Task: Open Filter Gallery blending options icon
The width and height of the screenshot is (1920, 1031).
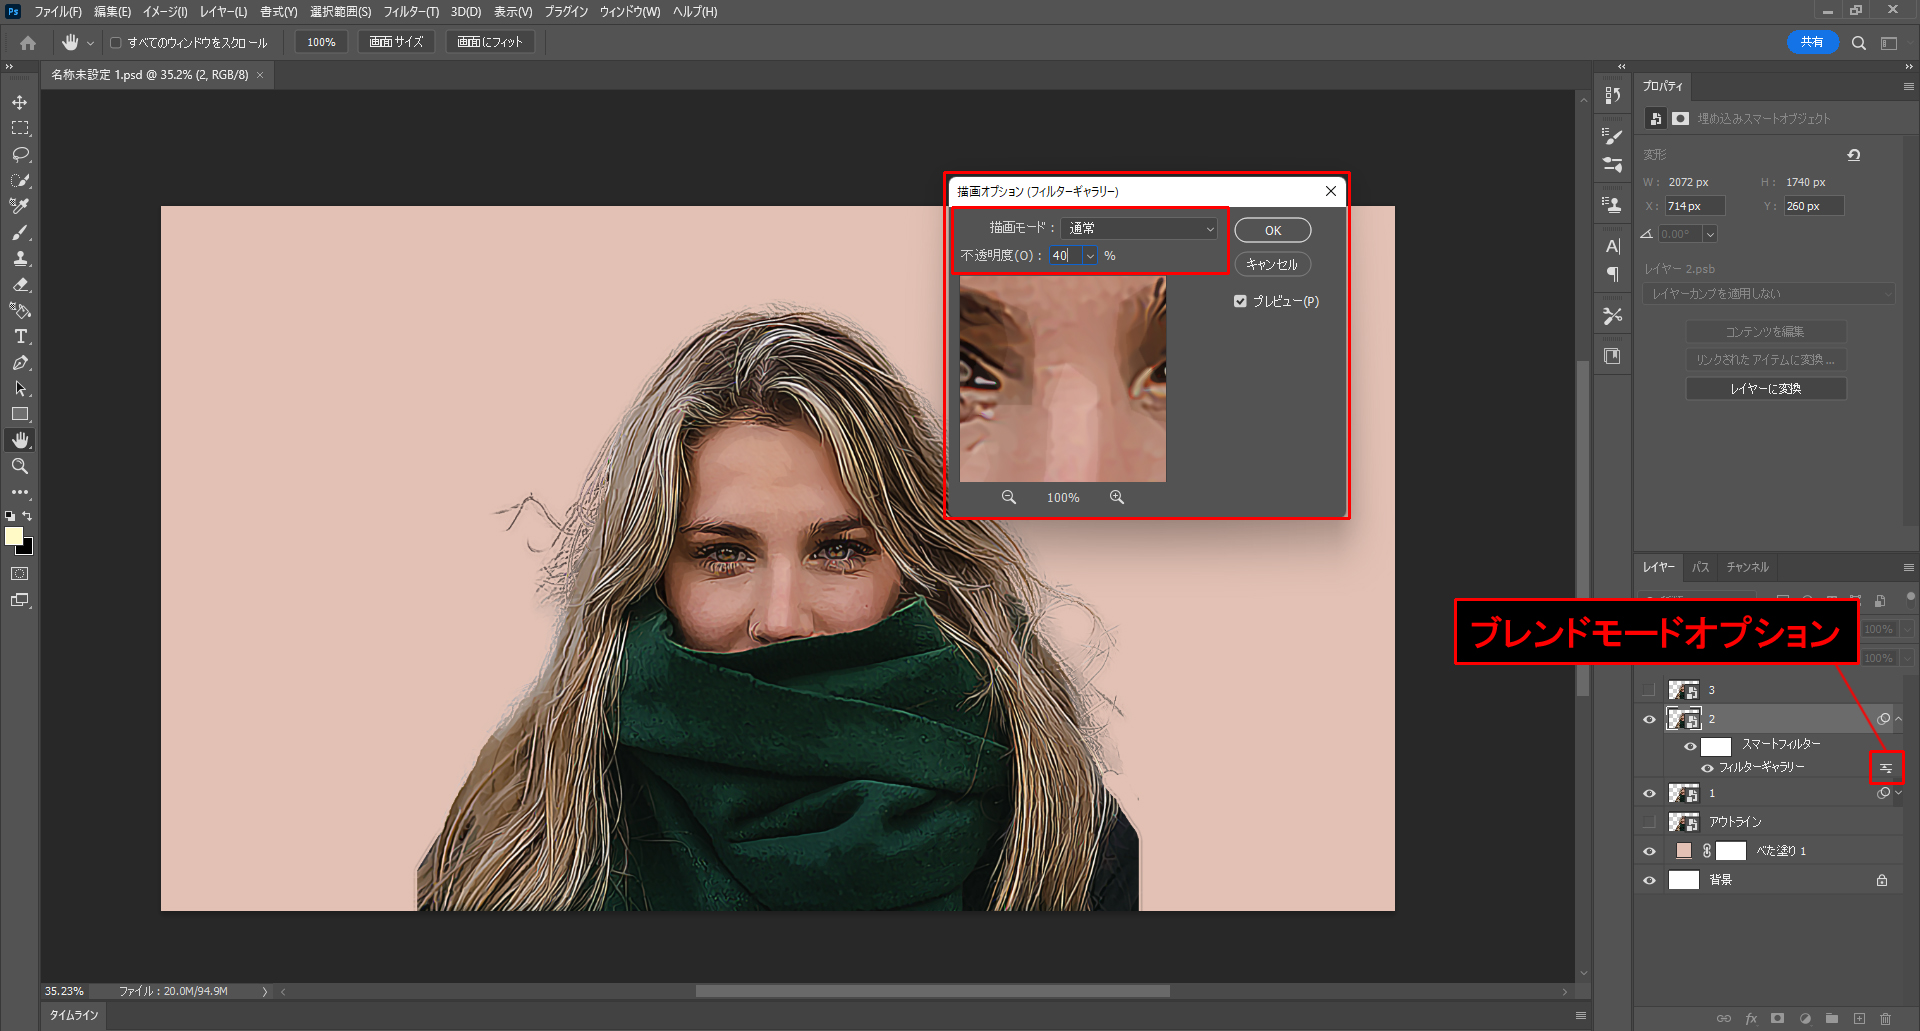Action: (1886, 768)
